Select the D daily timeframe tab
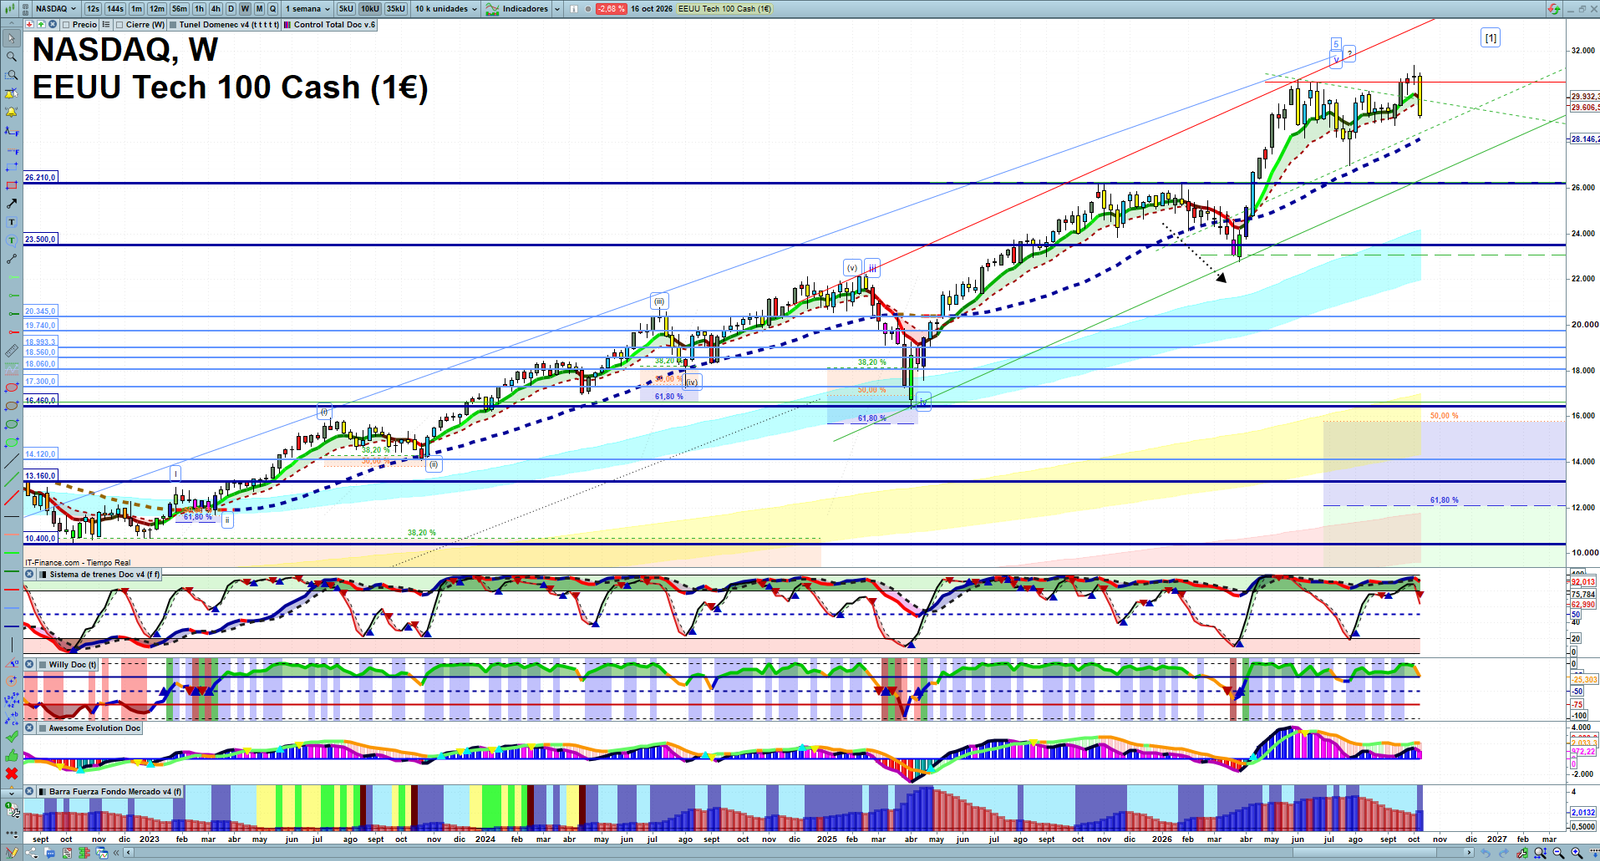 pos(231,9)
